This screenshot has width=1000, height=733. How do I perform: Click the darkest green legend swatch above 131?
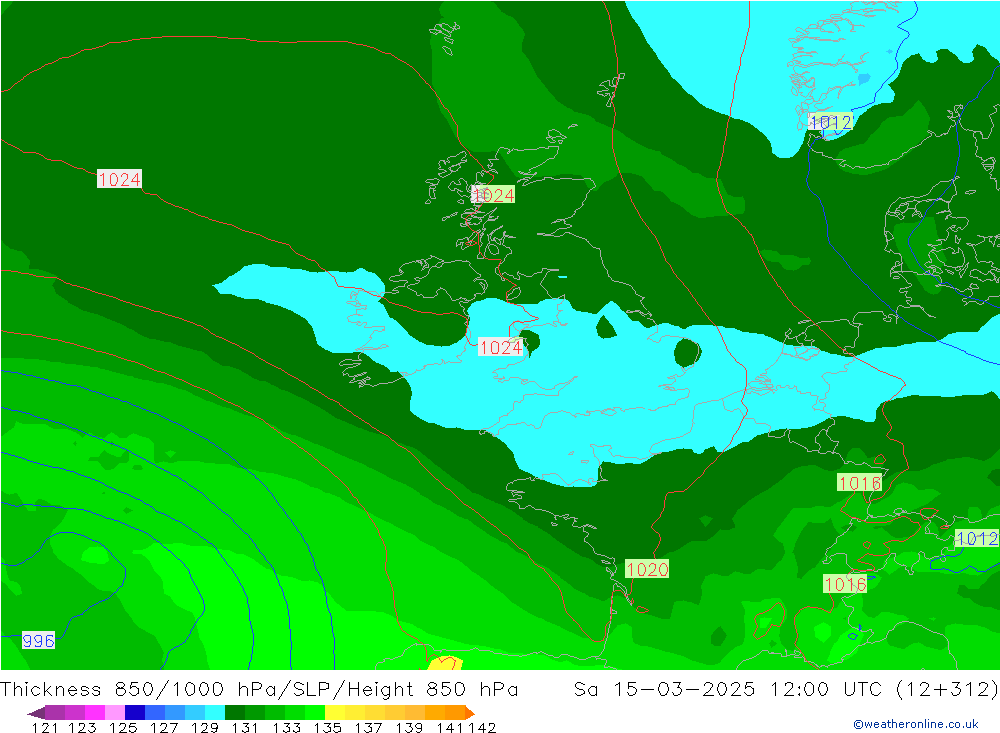[235, 712]
